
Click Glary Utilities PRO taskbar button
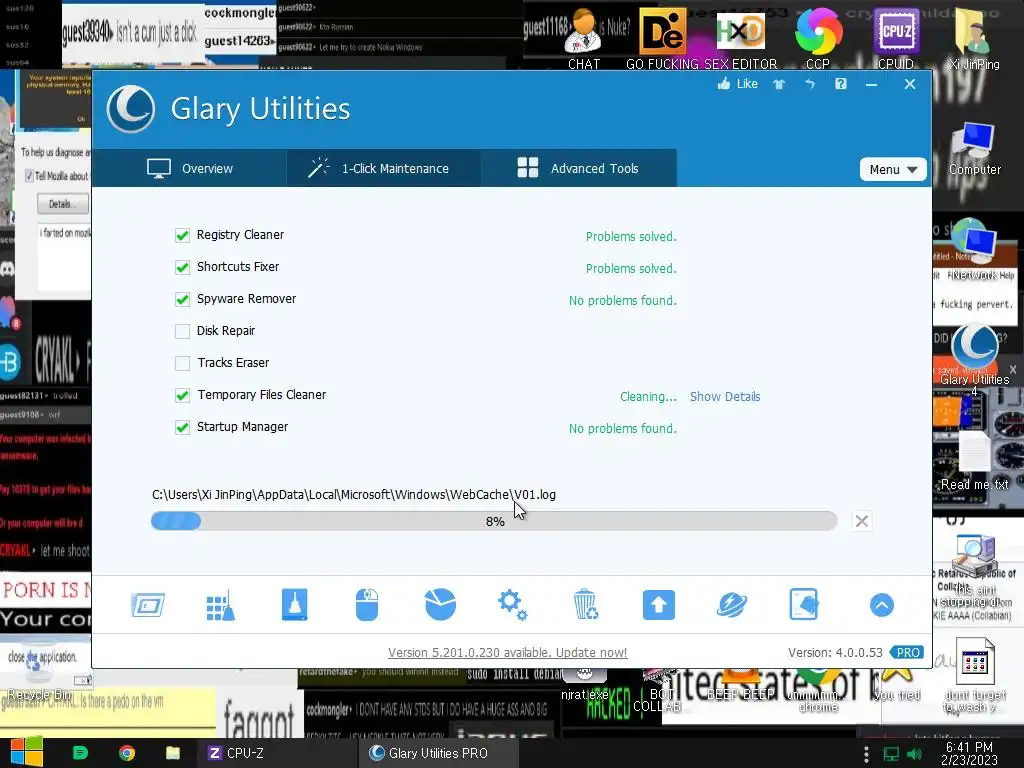[x=438, y=753]
